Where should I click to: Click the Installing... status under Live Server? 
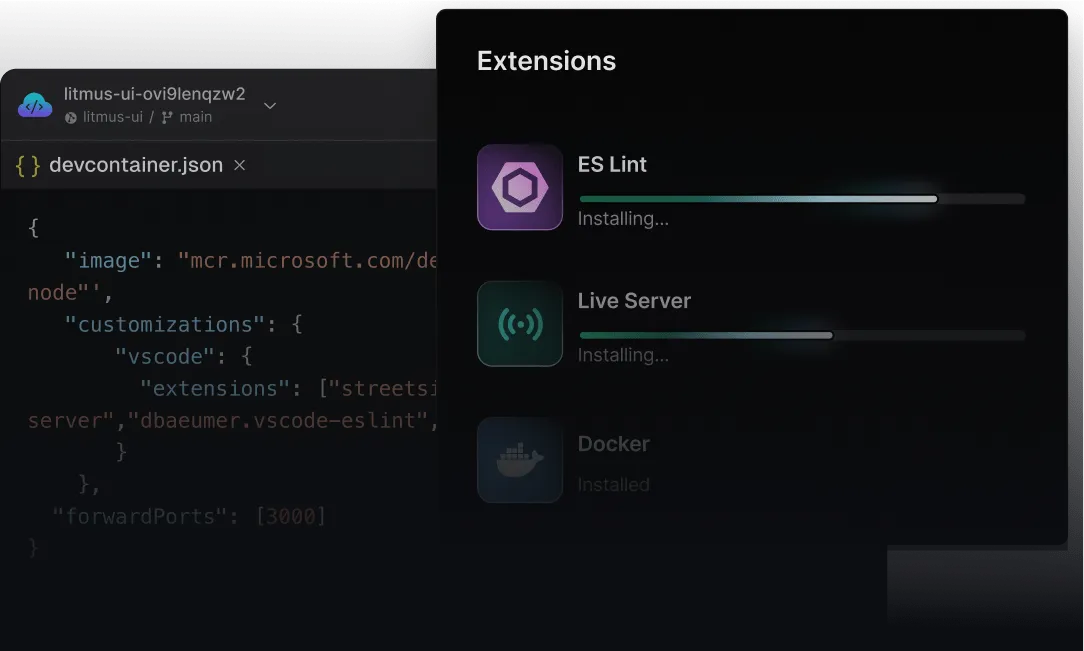(x=623, y=355)
